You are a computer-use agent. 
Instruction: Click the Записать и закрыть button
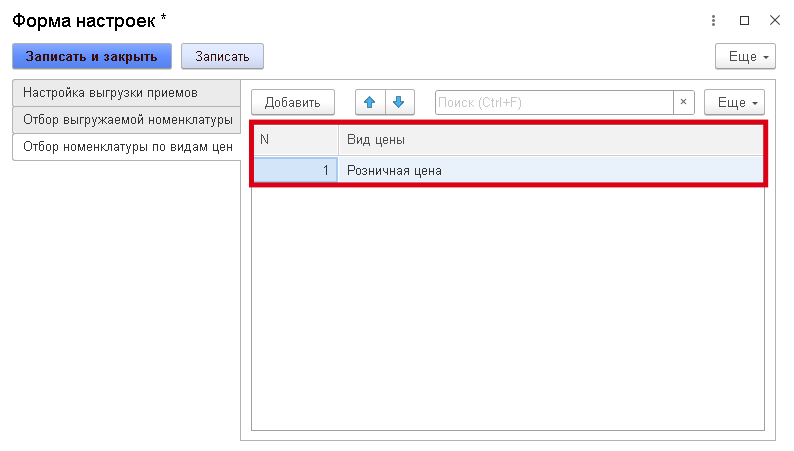[x=92, y=56]
